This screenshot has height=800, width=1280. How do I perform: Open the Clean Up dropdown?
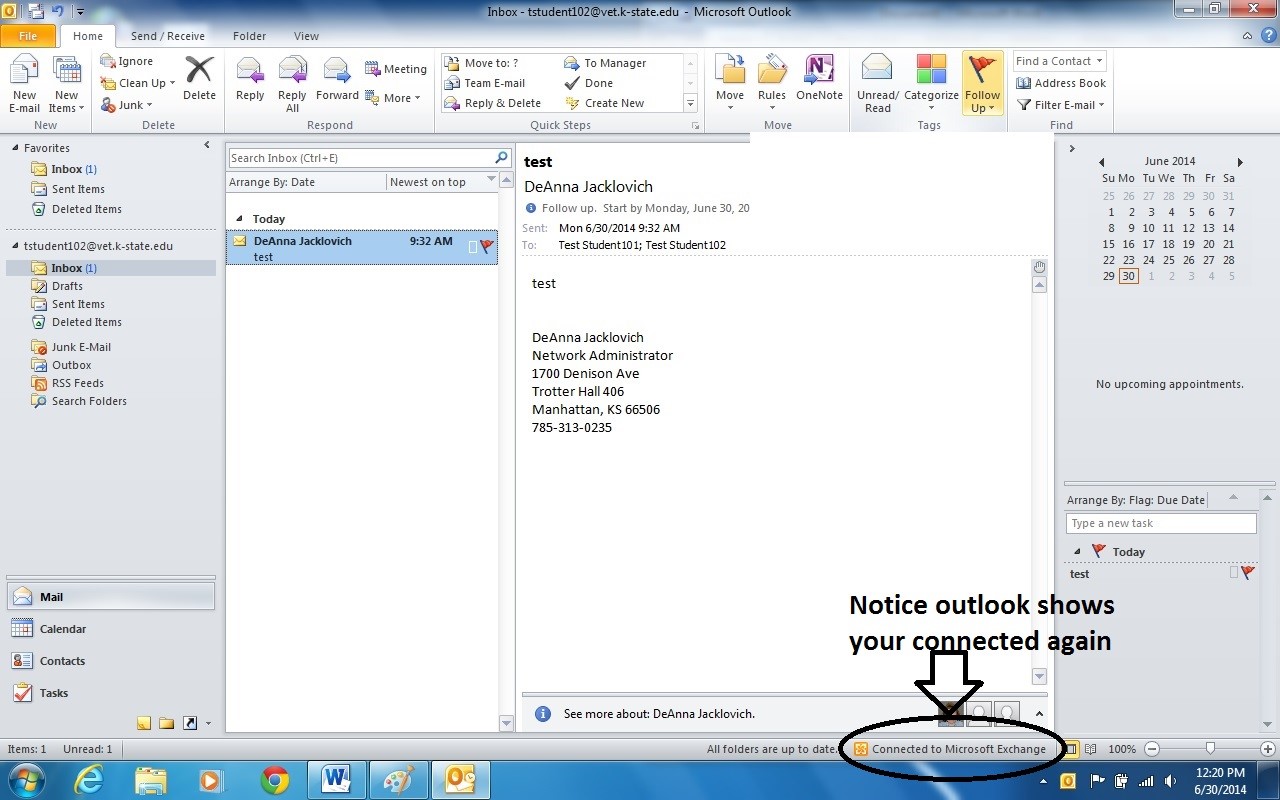(138, 83)
